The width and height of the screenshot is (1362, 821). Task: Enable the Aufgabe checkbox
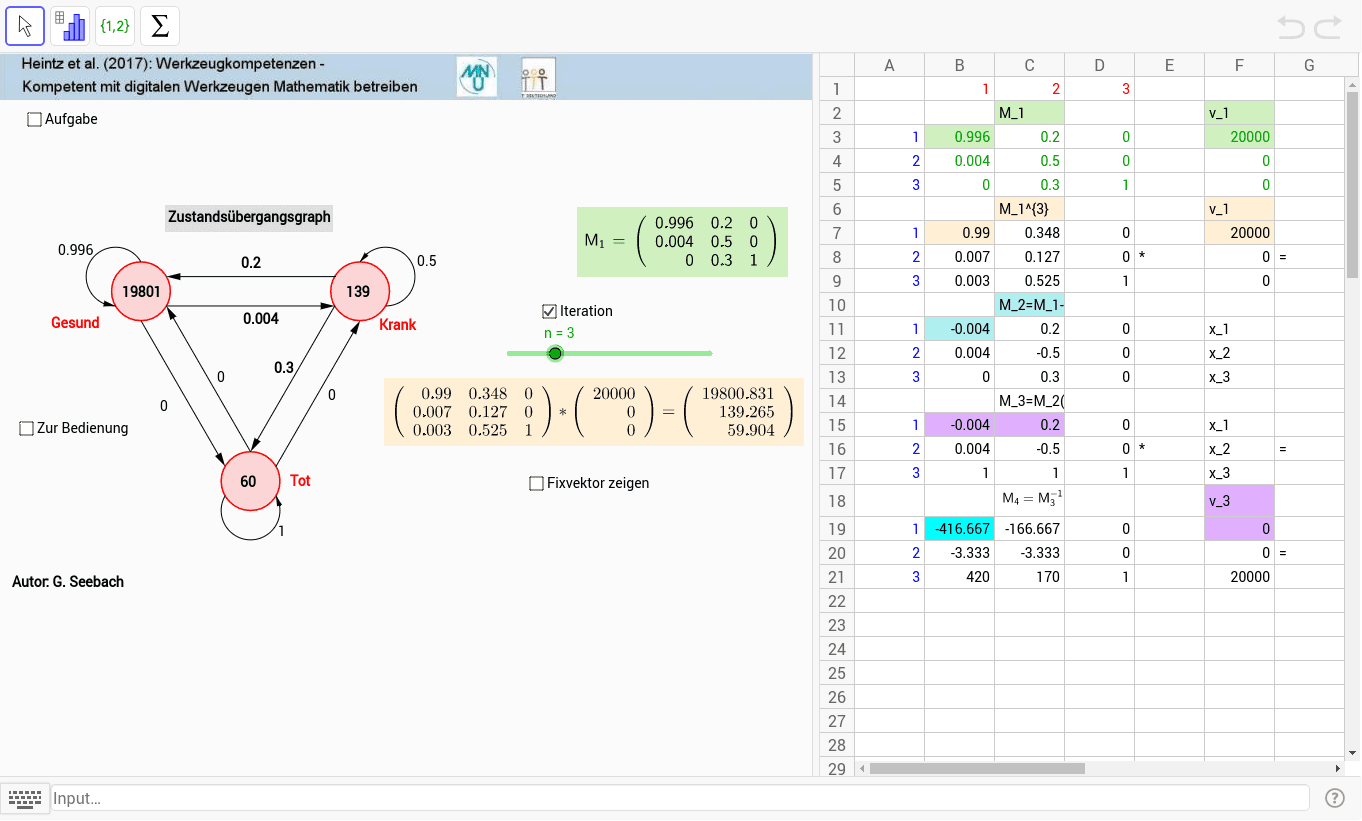click(35, 119)
